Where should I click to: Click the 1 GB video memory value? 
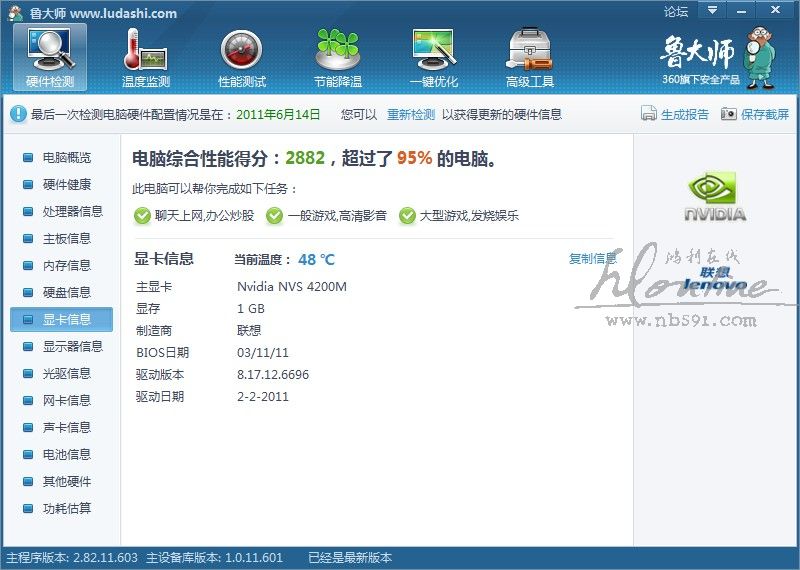(x=251, y=308)
